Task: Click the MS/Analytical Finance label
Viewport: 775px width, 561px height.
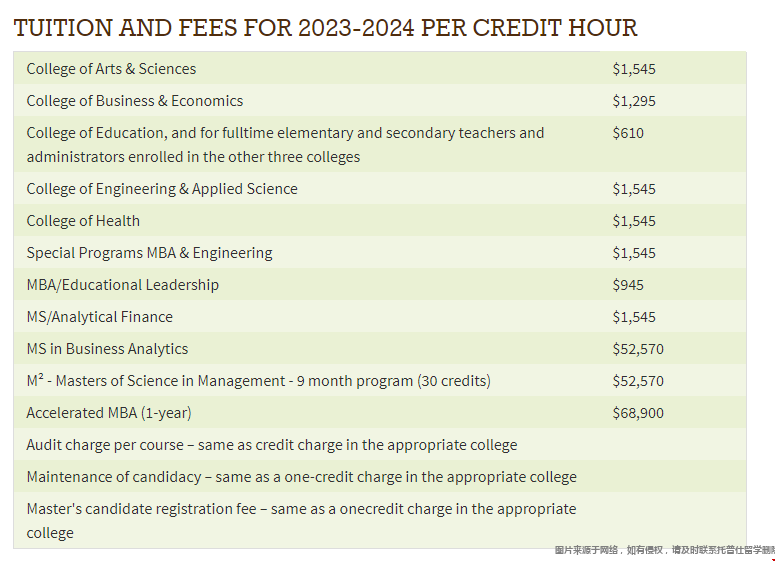Action: point(99,317)
